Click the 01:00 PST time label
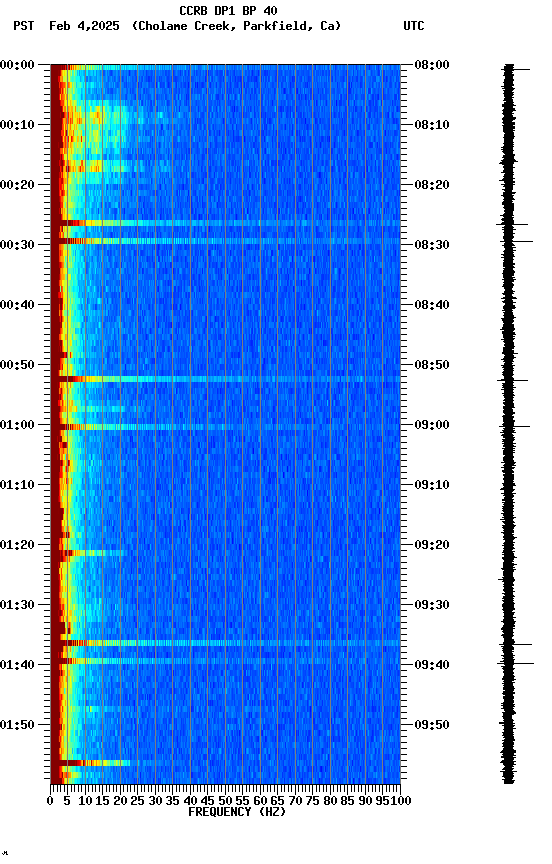The image size is (552, 864). 17,425
